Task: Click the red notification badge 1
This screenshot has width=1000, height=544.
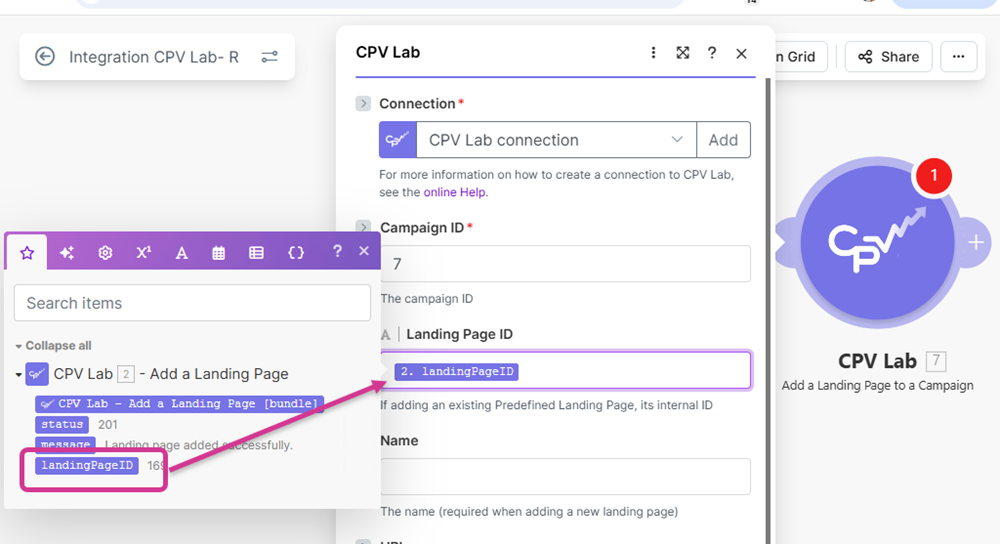Action: 934,175
